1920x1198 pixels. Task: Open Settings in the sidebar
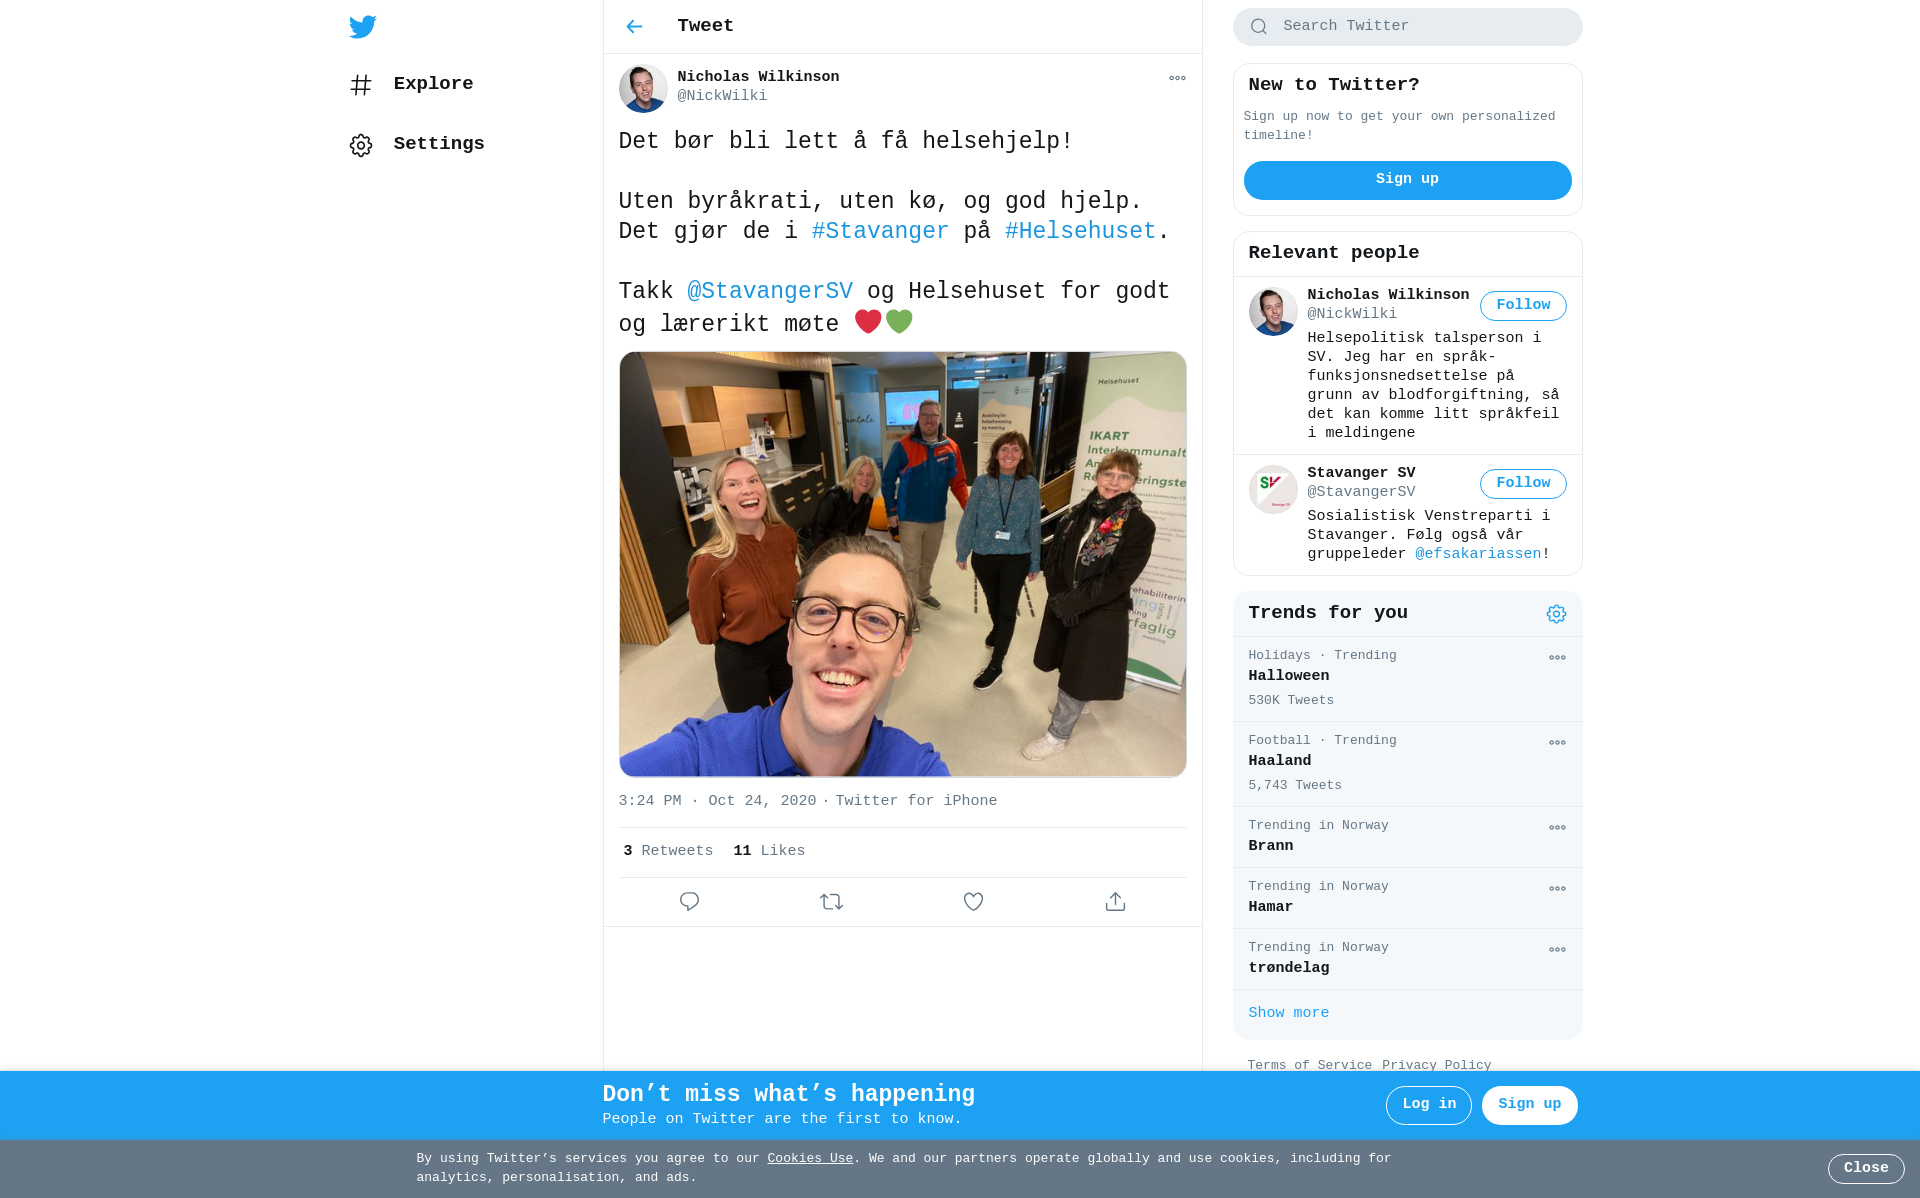point(438,144)
